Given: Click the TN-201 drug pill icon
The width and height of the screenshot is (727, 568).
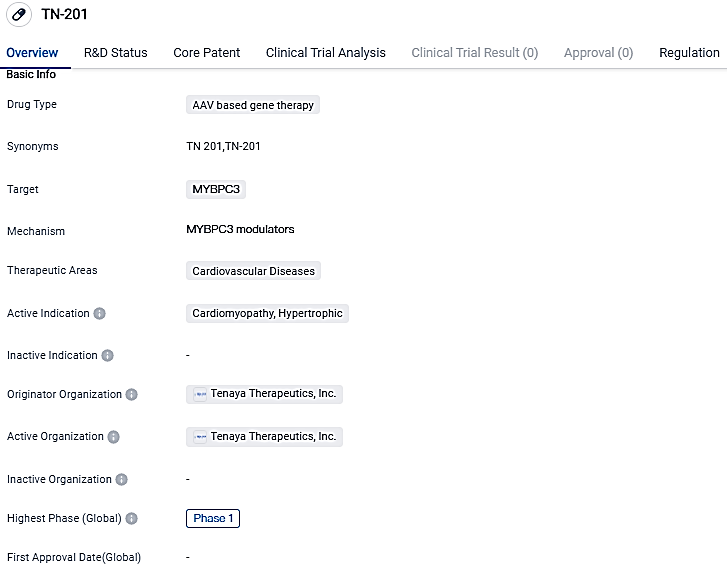Looking at the screenshot, I should click(x=19, y=15).
